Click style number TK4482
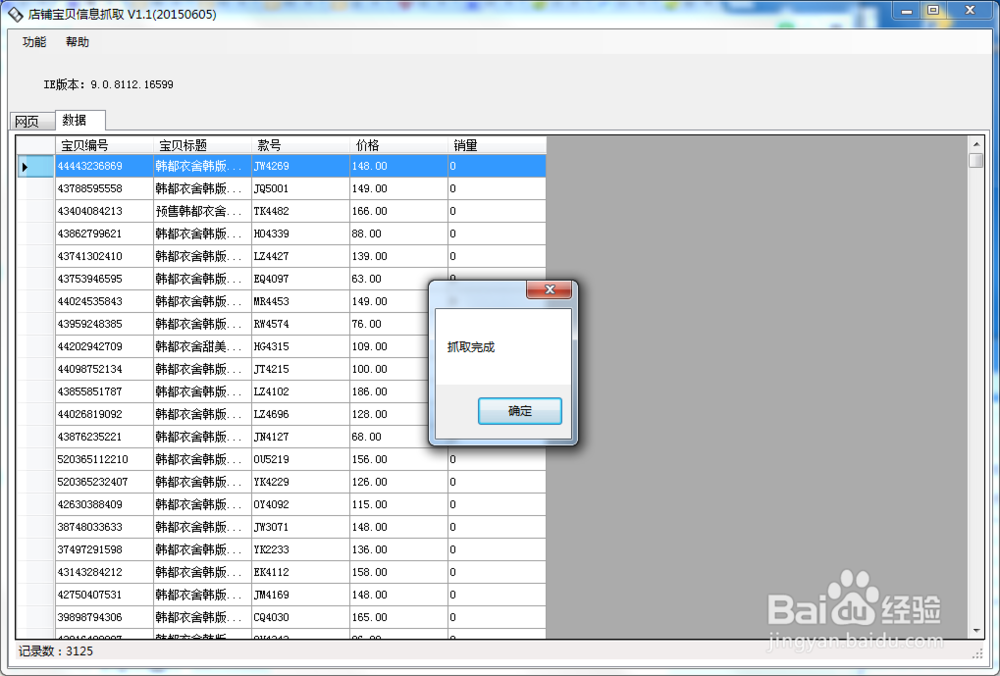 (x=300, y=211)
